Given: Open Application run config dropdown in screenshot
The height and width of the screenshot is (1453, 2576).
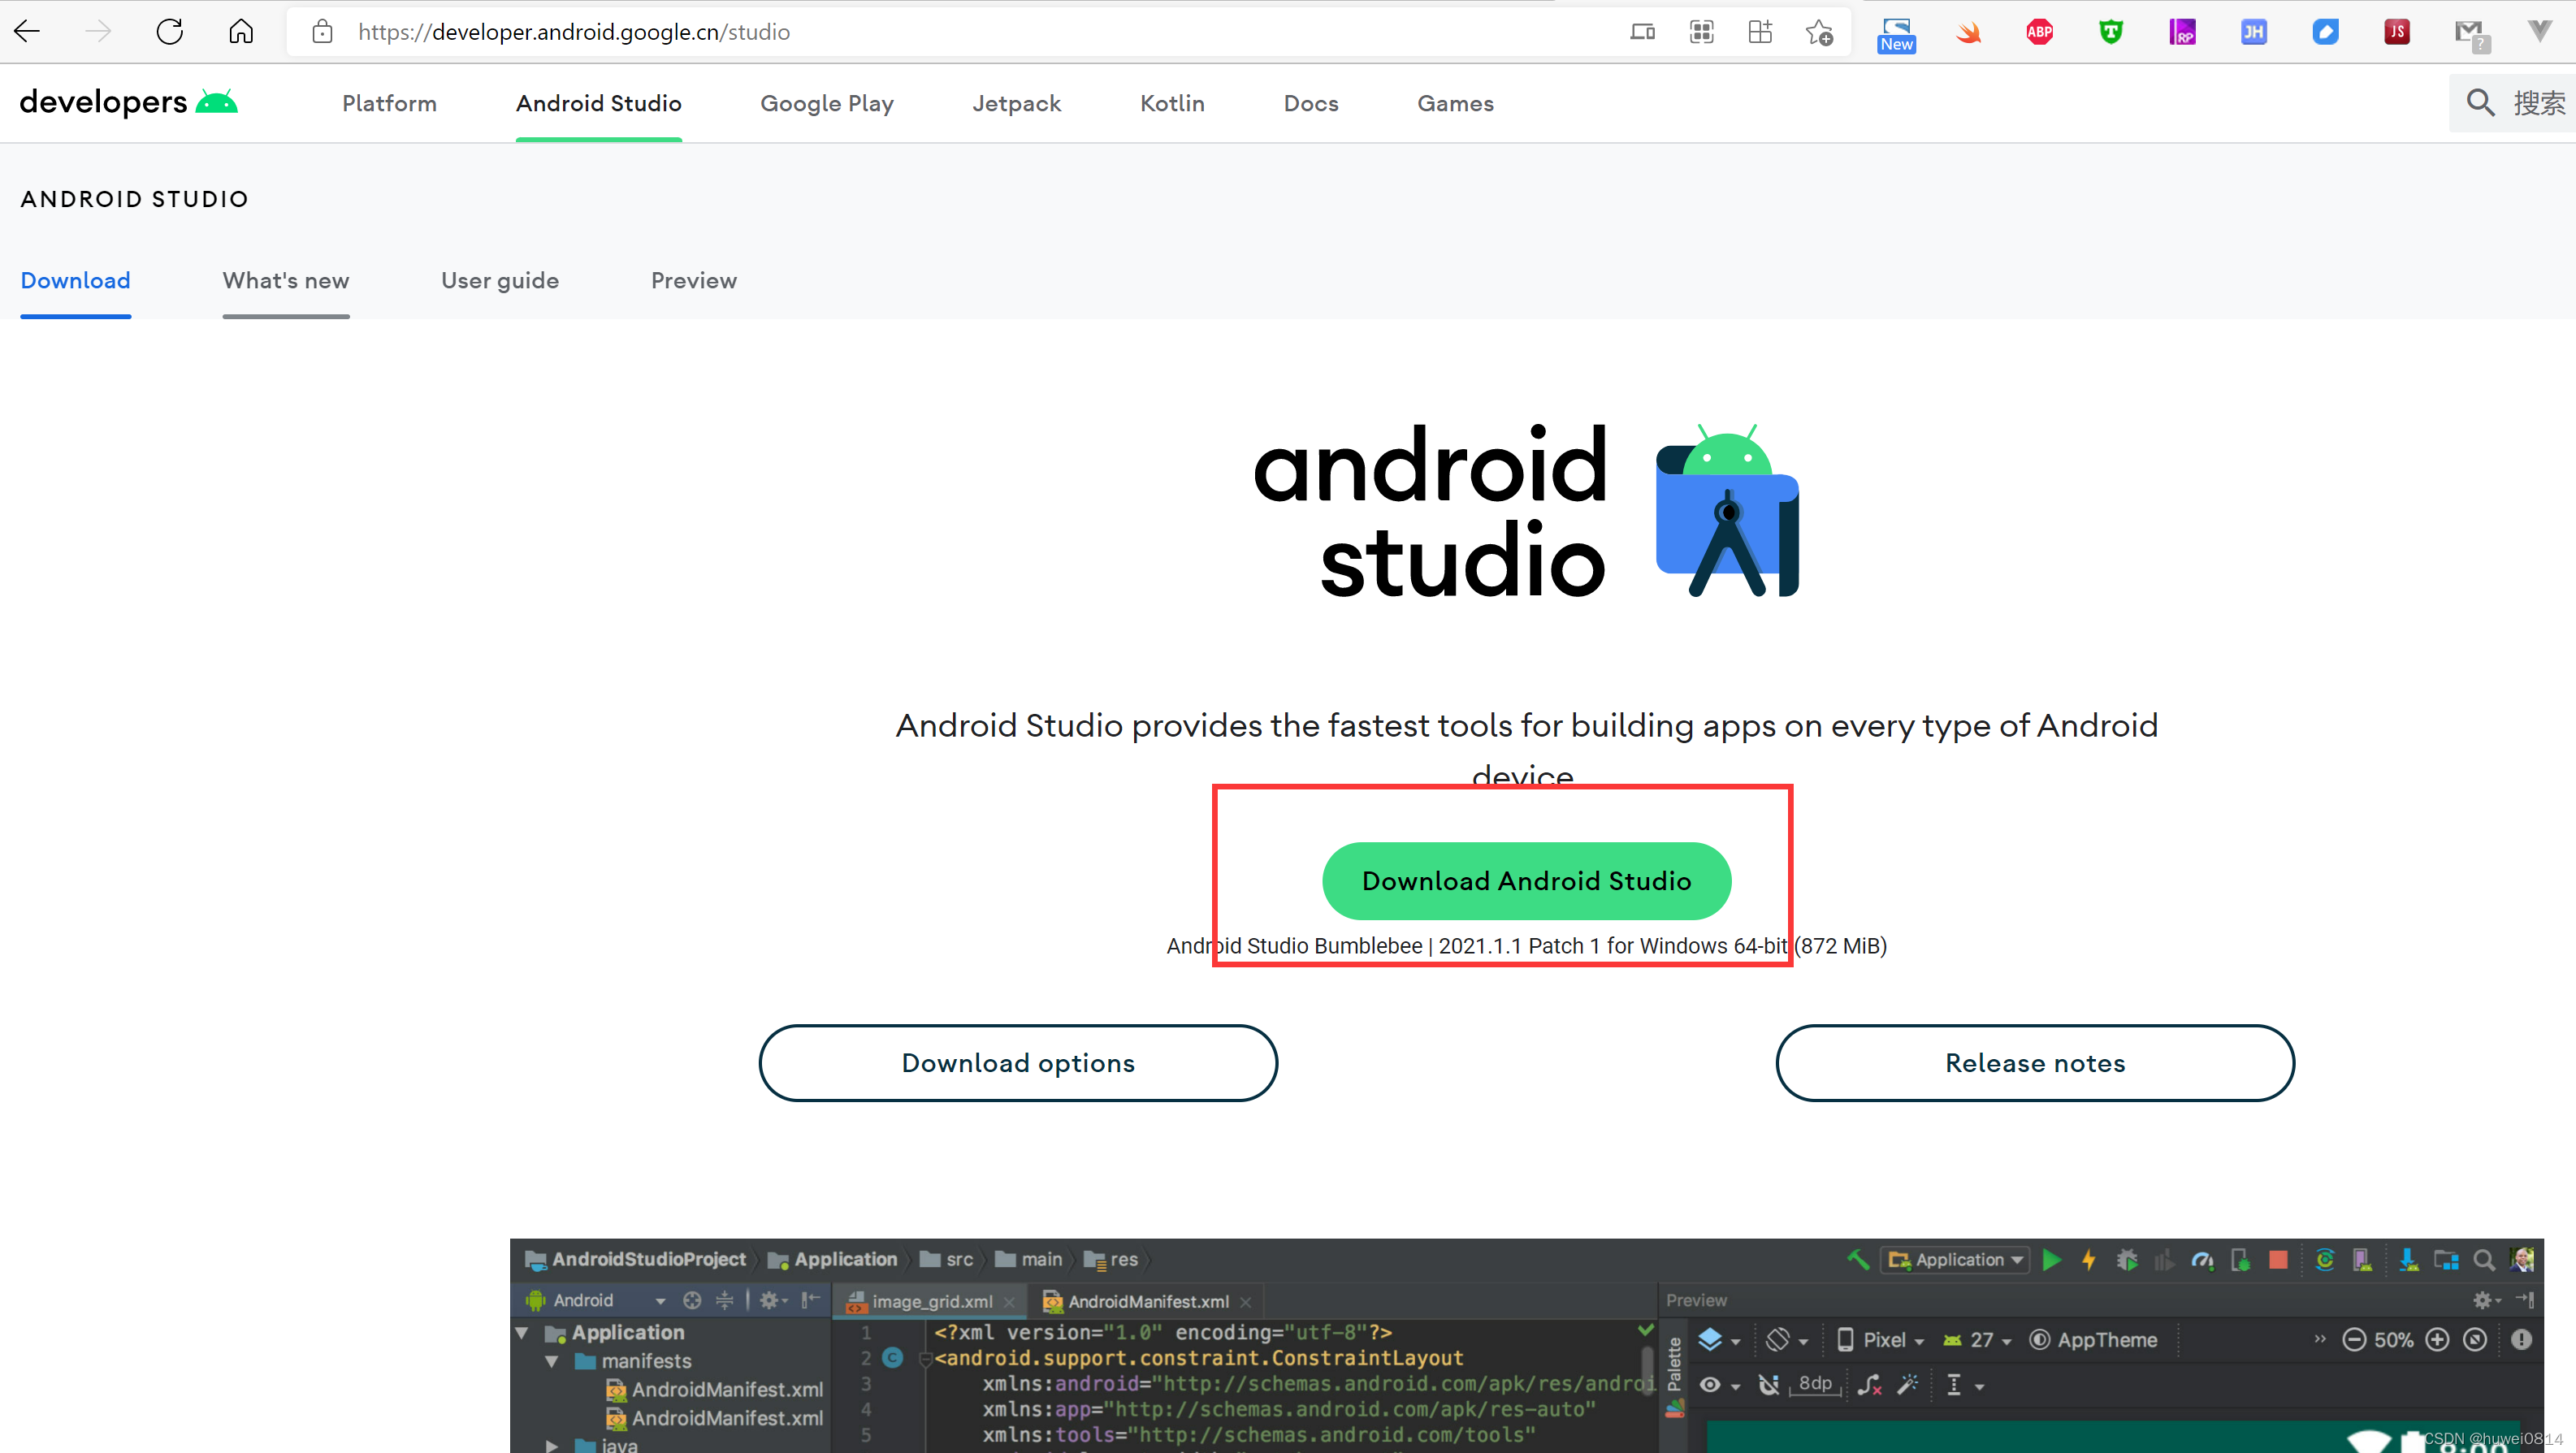Looking at the screenshot, I should point(1955,1260).
